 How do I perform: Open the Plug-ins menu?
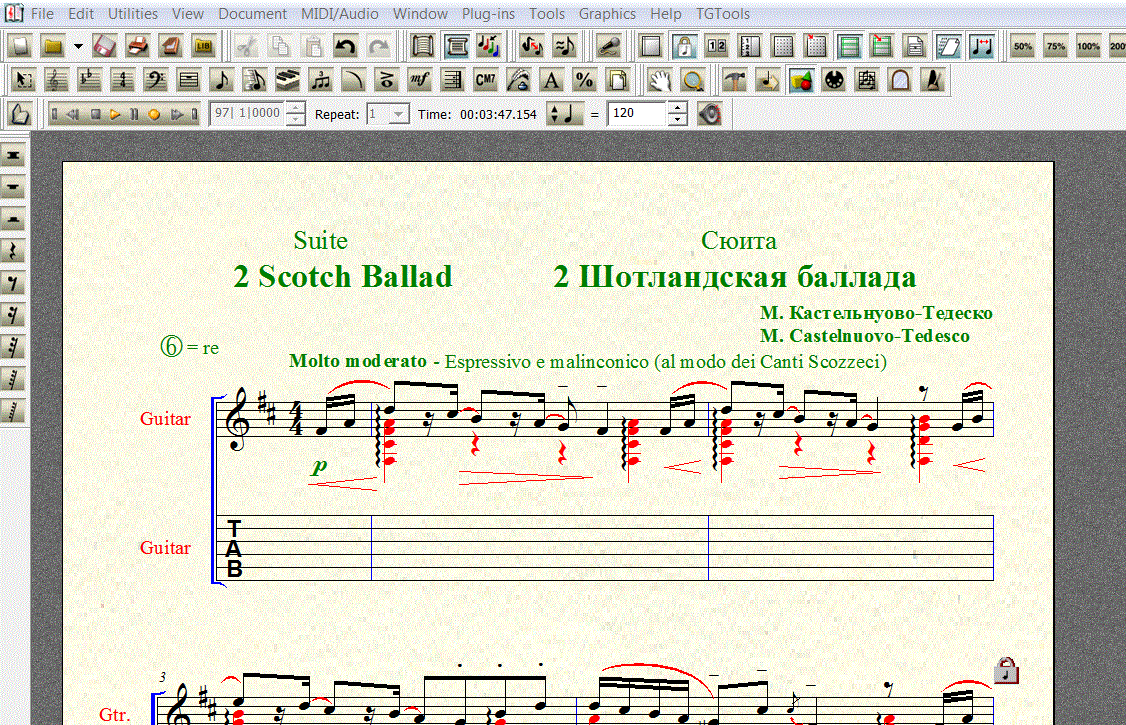point(488,14)
